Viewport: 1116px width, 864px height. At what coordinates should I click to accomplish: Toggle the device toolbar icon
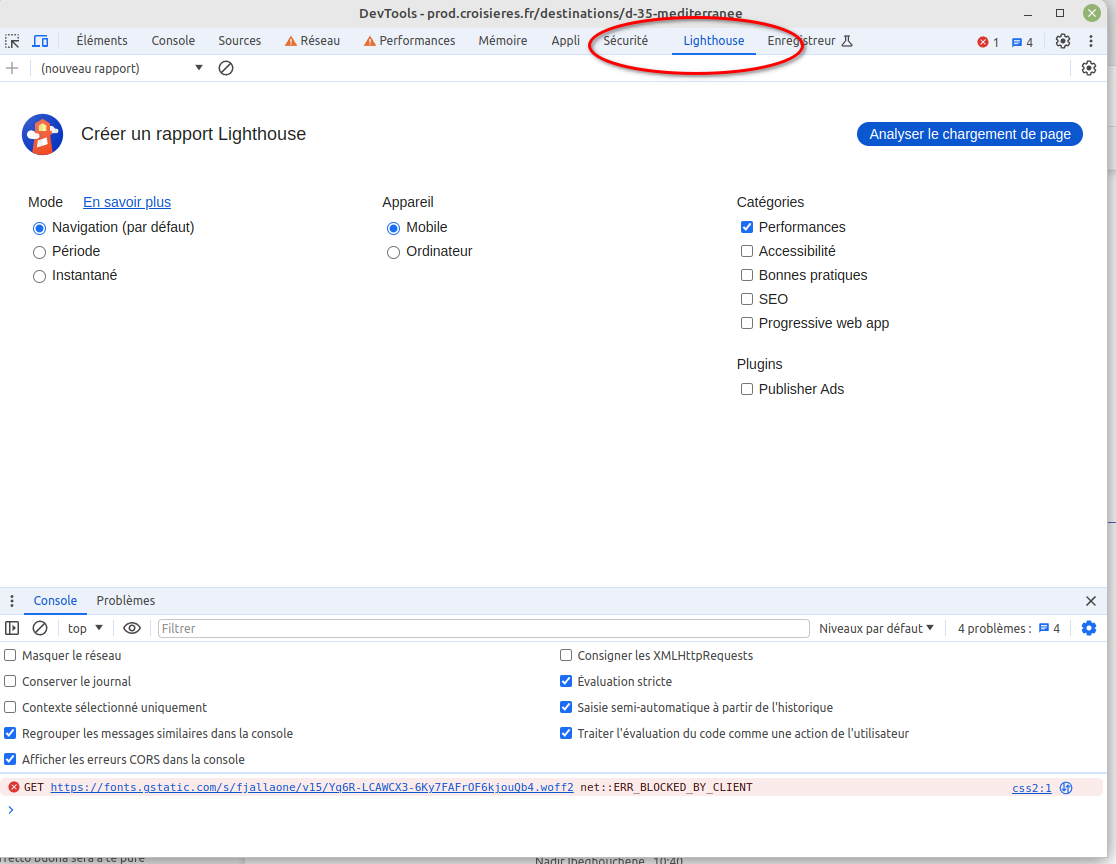pyautogui.click(x=40, y=41)
